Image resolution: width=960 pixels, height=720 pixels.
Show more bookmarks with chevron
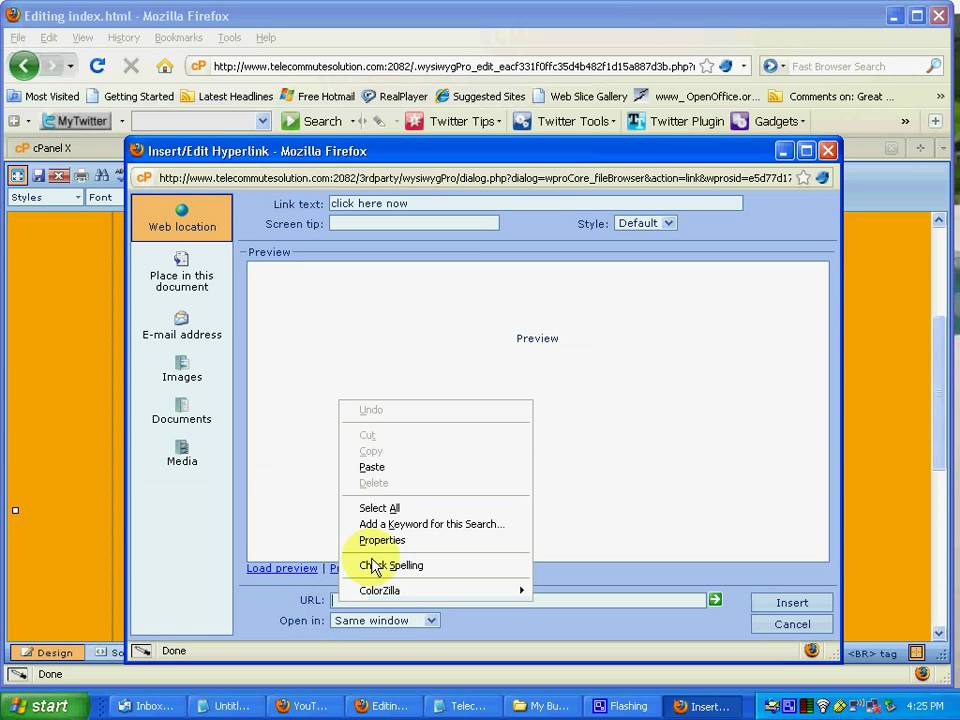940,96
